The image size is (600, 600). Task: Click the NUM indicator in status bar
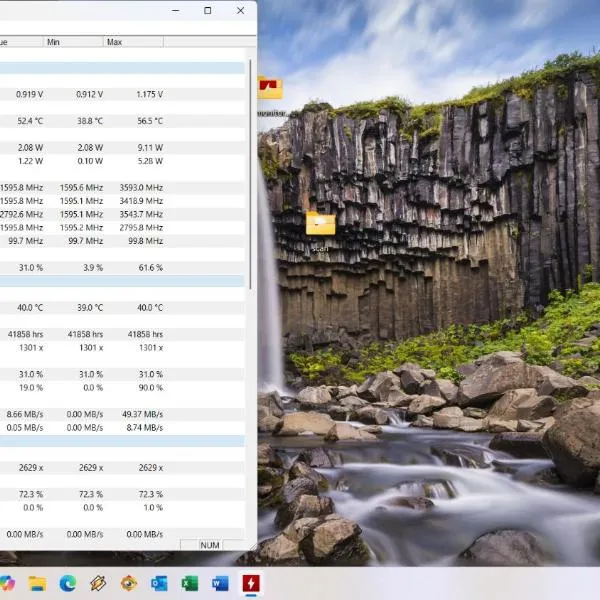pyautogui.click(x=210, y=545)
